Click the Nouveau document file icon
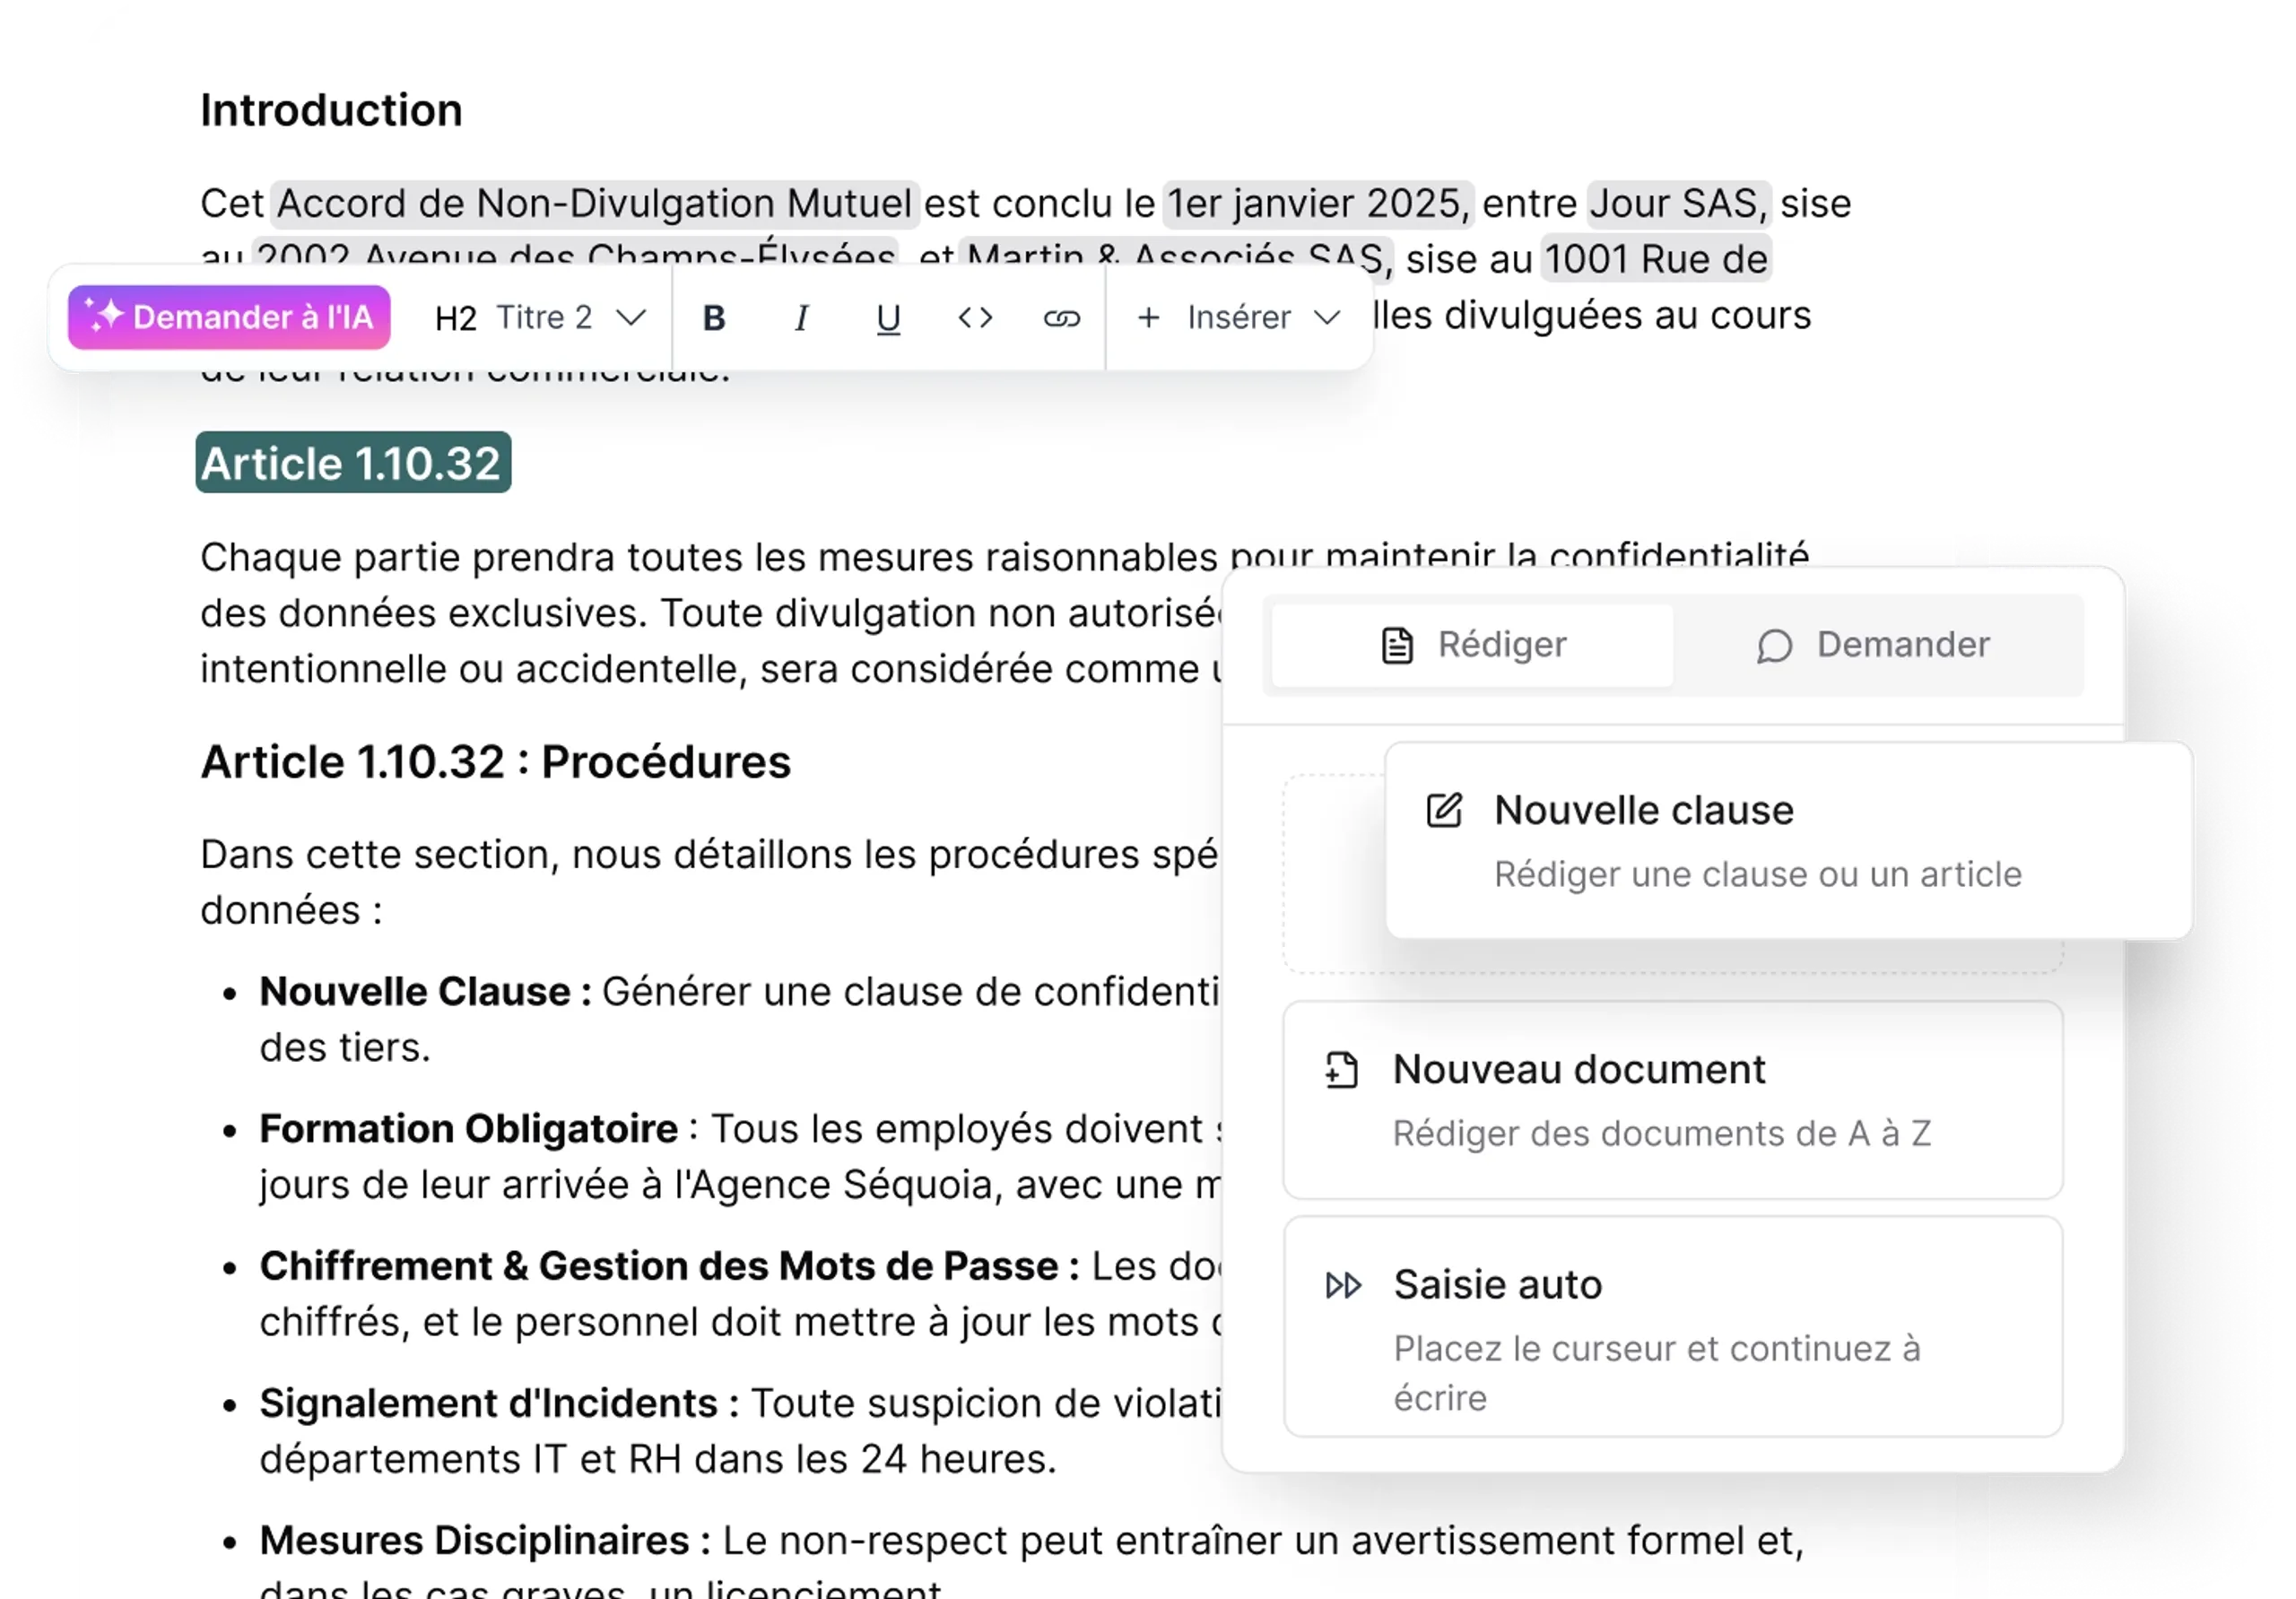This screenshot has height=1599, width=2296. 1342,1070
